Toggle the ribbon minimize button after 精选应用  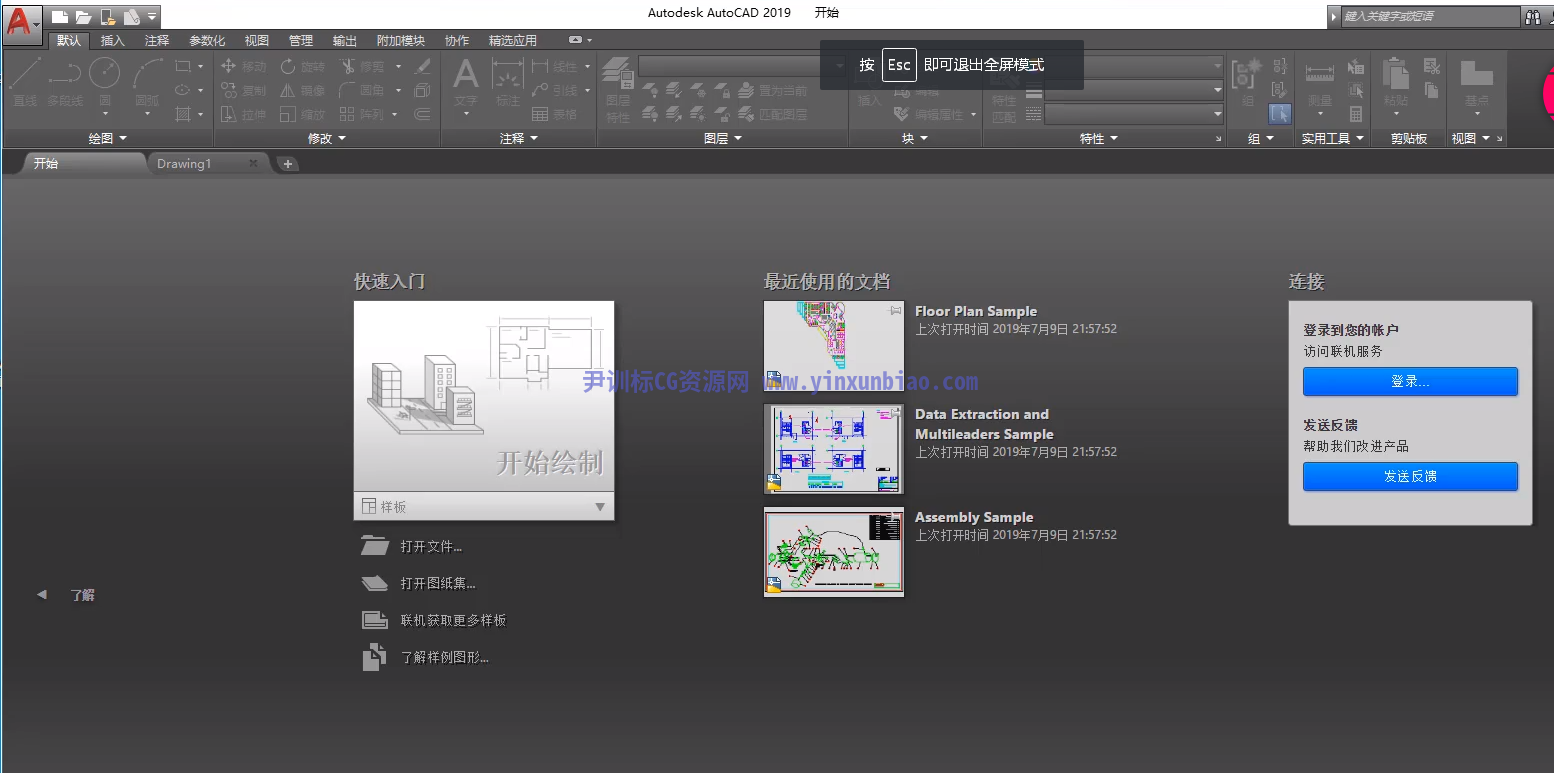574,40
